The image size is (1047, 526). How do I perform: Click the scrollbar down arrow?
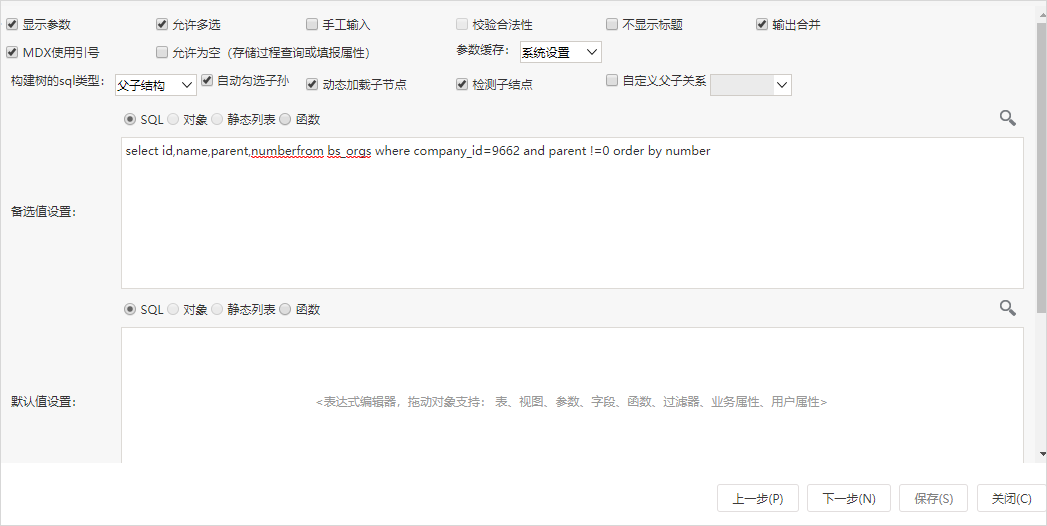tap(1042, 454)
